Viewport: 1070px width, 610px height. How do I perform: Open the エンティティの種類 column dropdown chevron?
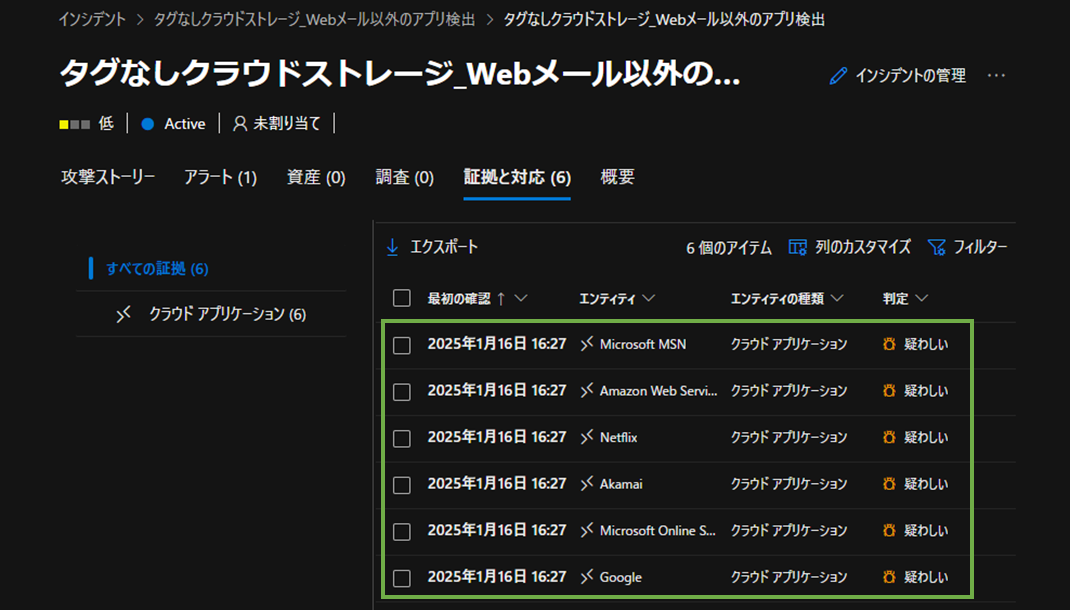pos(837,298)
